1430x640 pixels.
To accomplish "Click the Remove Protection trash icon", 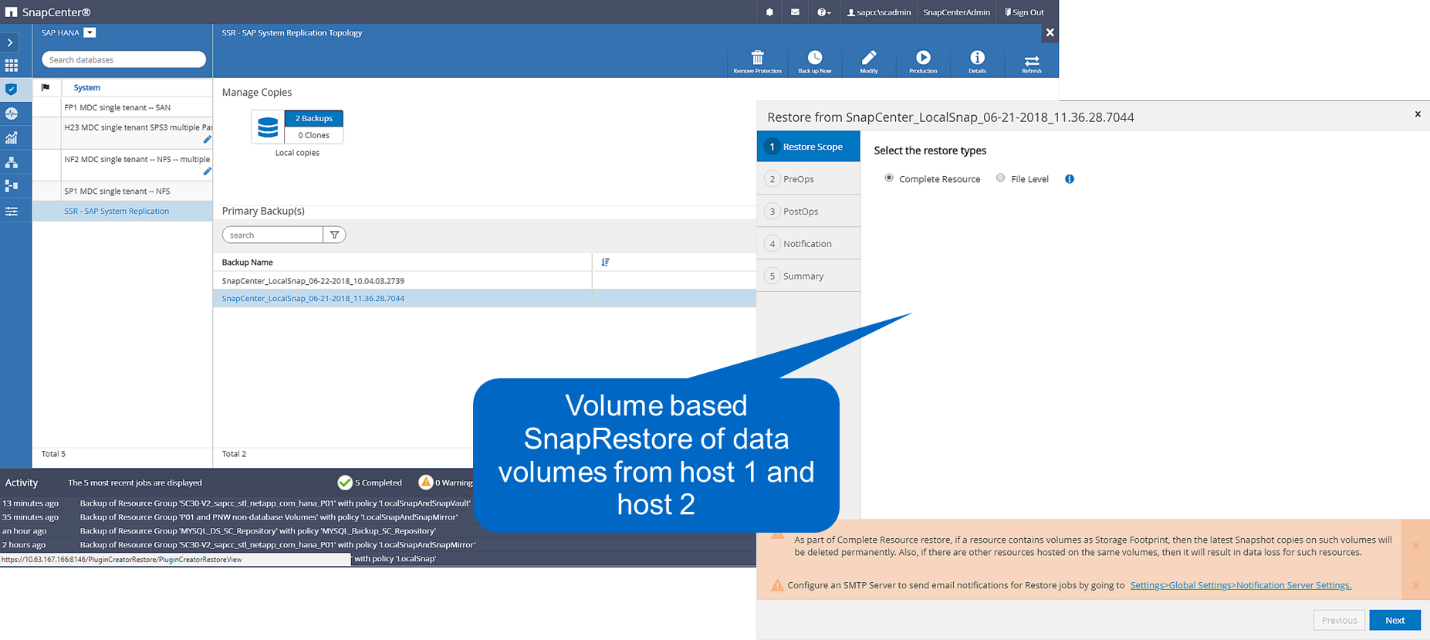I will click(757, 58).
